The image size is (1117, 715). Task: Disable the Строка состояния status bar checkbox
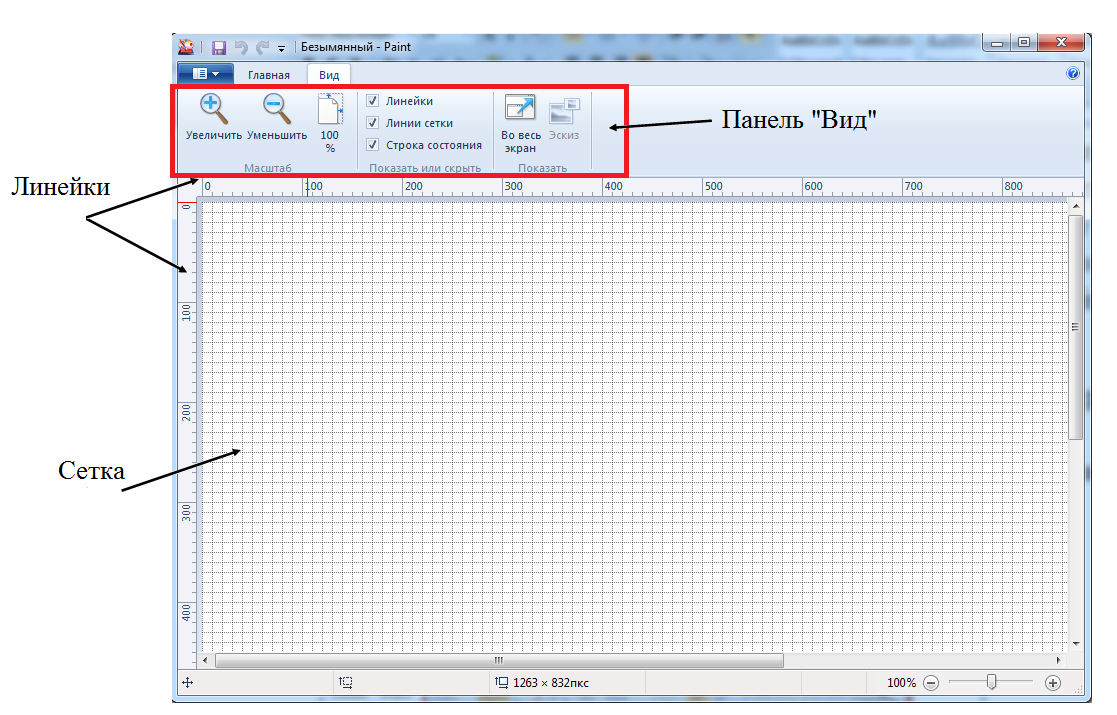point(373,145)
